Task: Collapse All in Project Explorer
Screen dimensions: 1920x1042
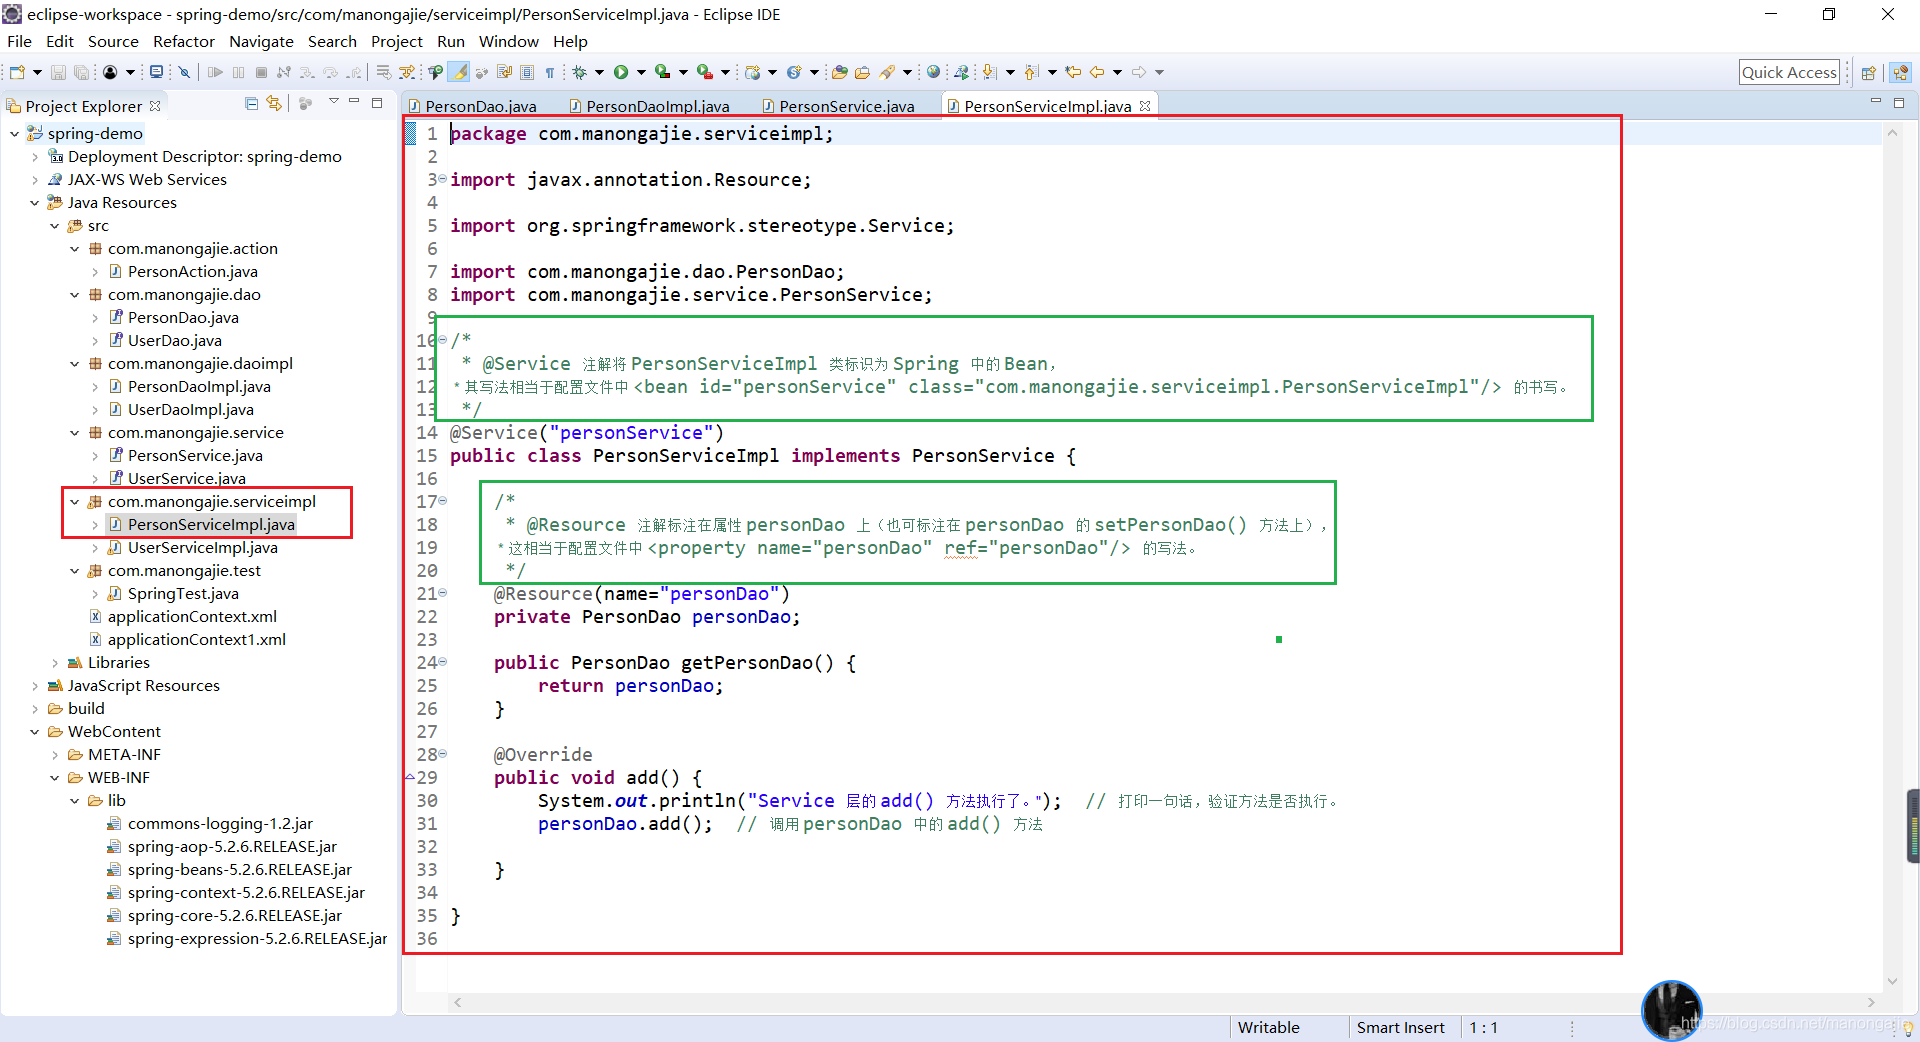Action: (251, 104)
